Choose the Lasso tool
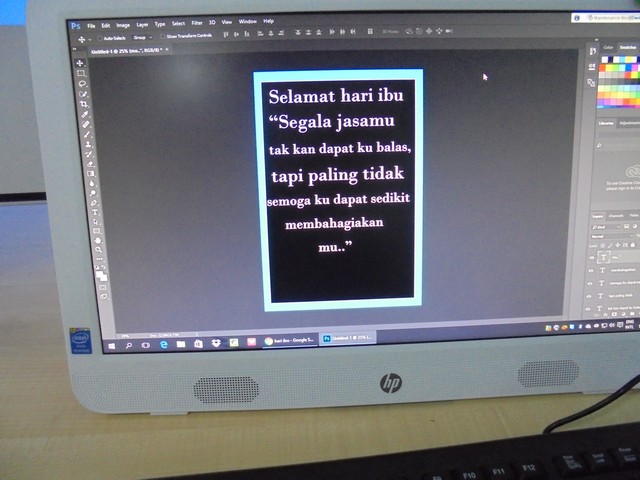 [x=82, y=83]
